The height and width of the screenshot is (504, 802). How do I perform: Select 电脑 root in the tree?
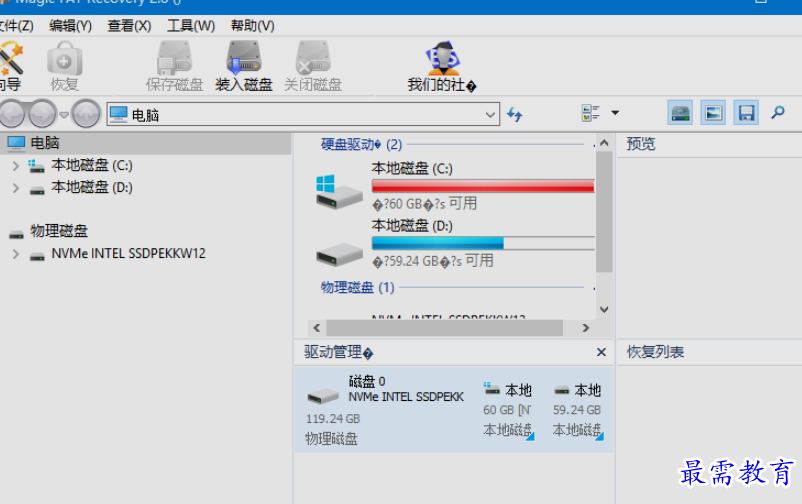[x=145, y=143]
